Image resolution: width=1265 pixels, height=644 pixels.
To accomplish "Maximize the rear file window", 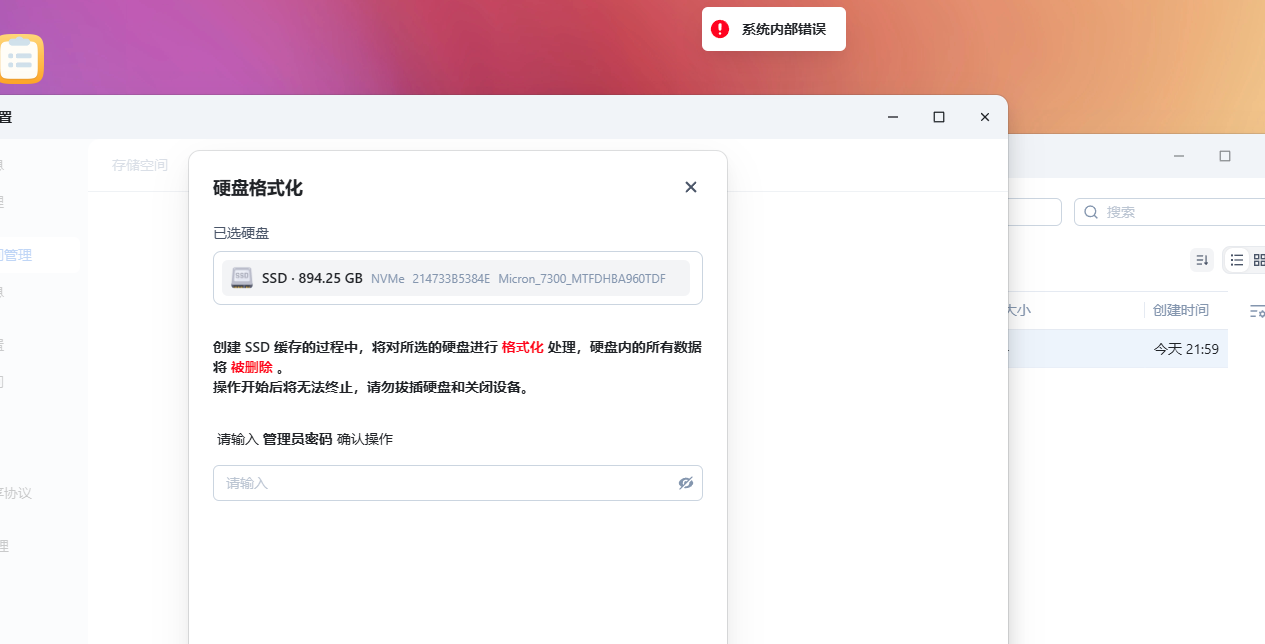I will coord(1225,156).
